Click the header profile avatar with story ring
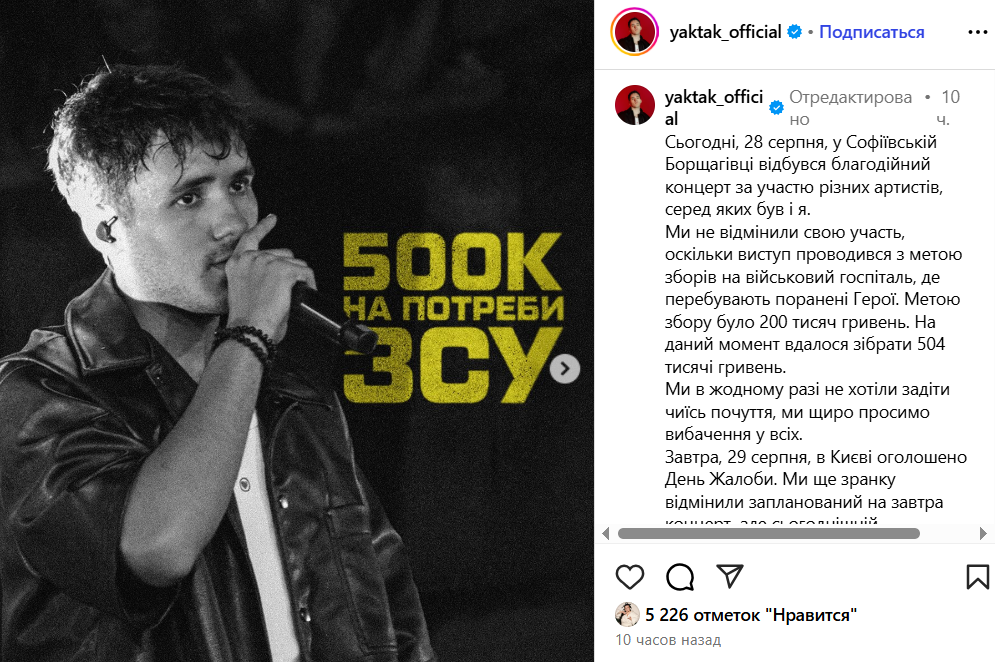The image size is (995, 662). 635,32
